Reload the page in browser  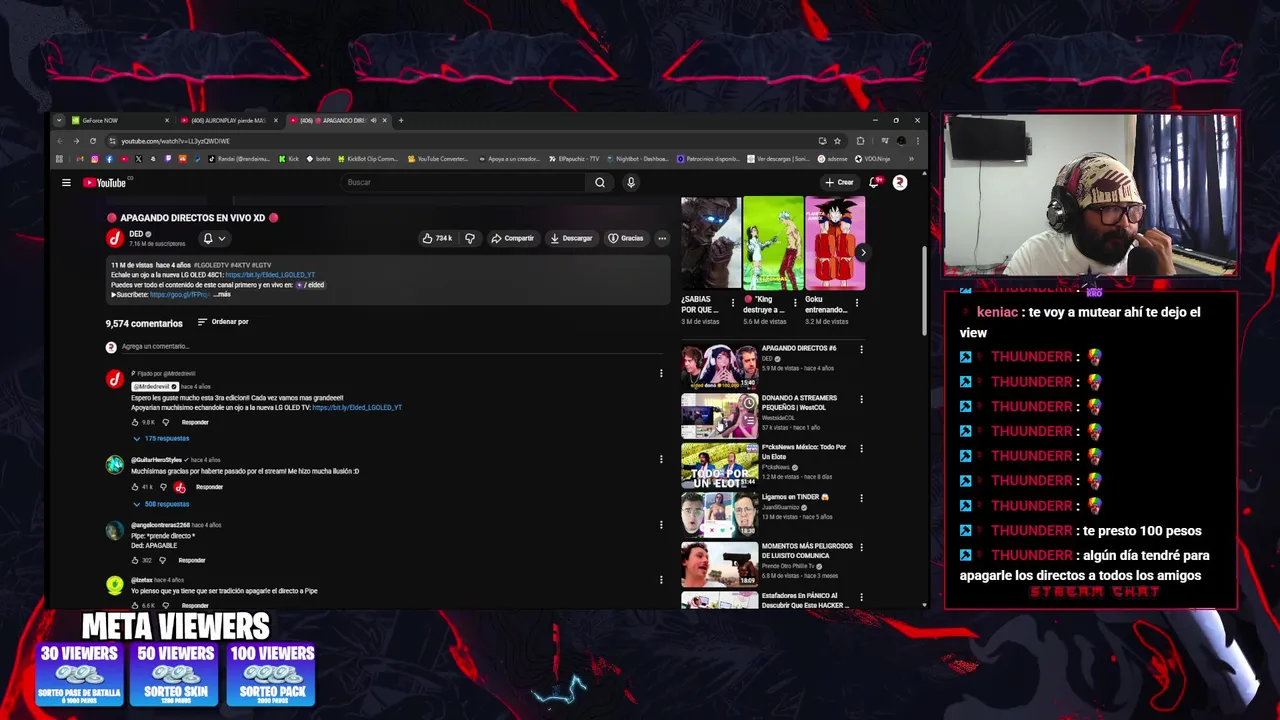93,141
